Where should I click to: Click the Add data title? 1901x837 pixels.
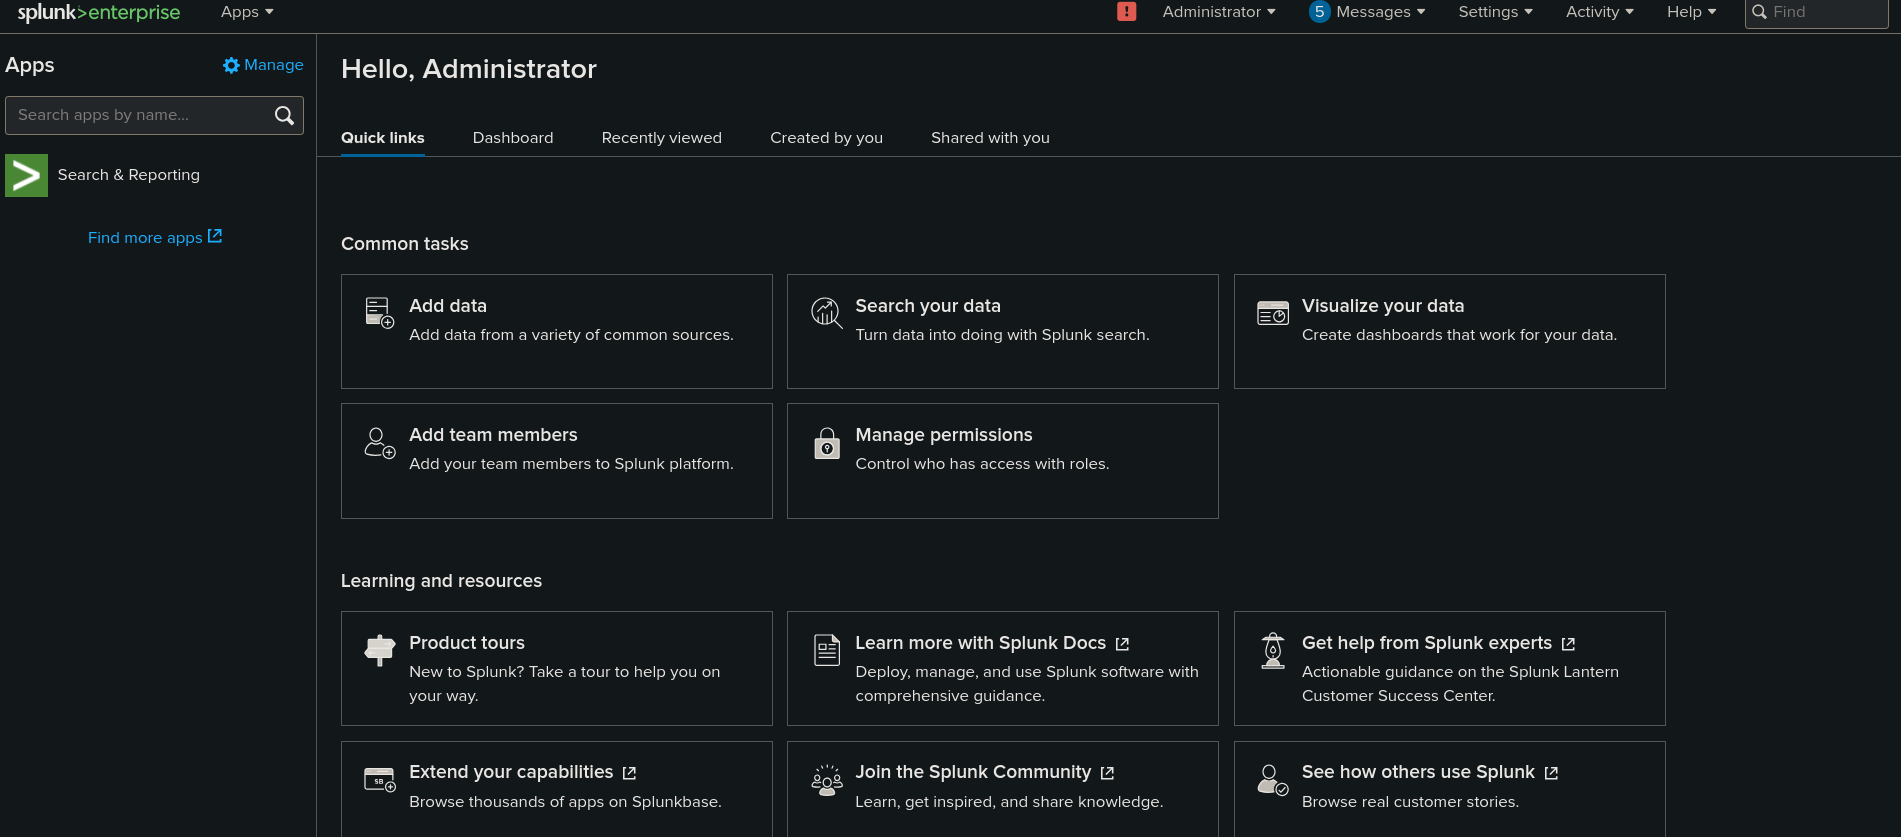click(448, 306)
